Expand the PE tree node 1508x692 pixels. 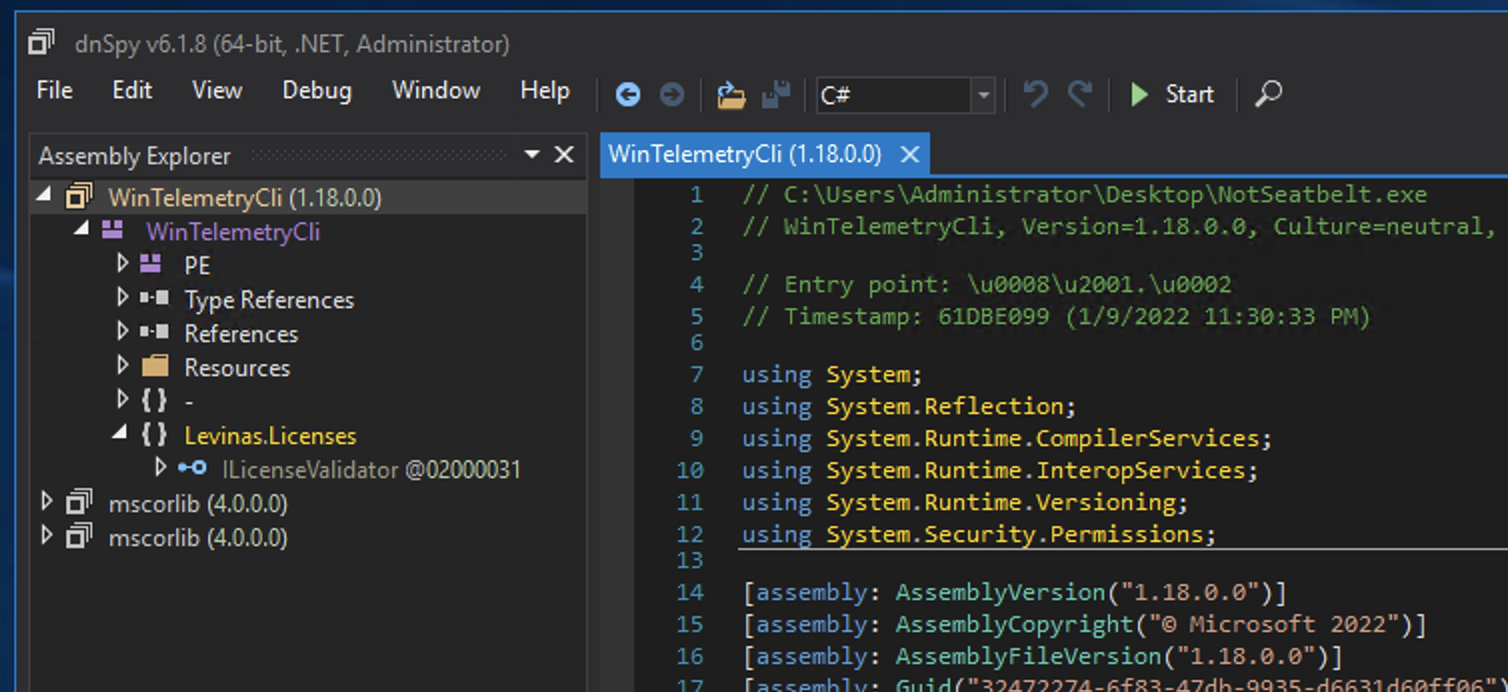(x=123, y=264)
